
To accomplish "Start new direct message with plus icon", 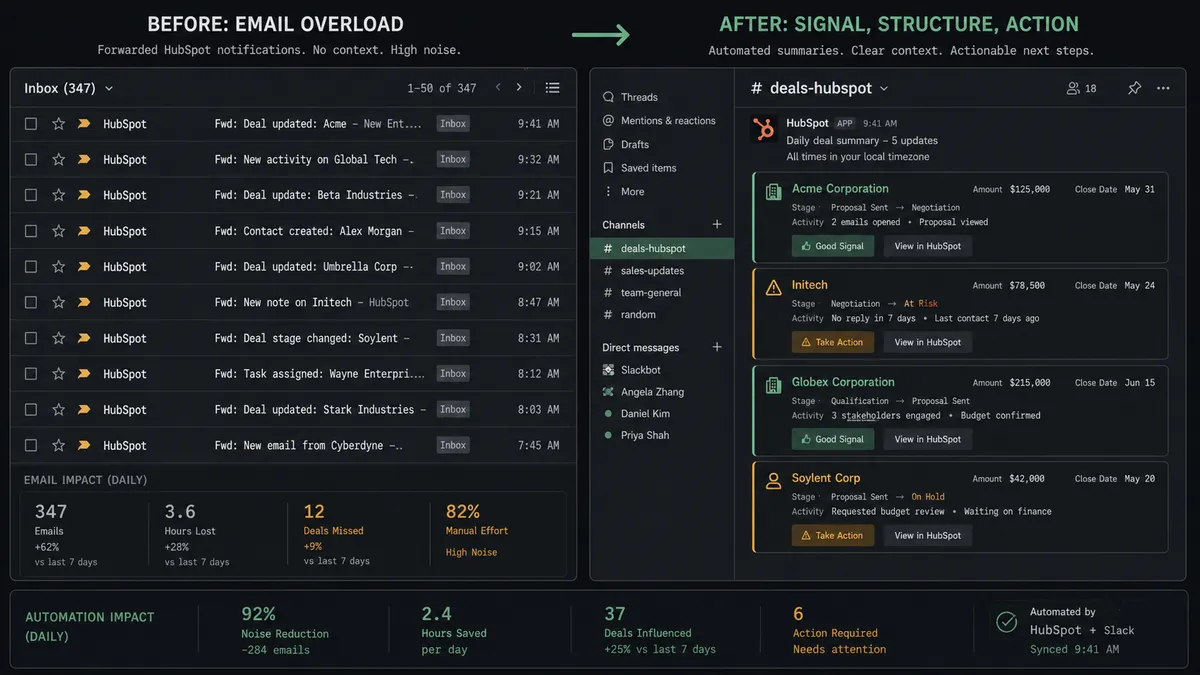I will tap(716, 348).
